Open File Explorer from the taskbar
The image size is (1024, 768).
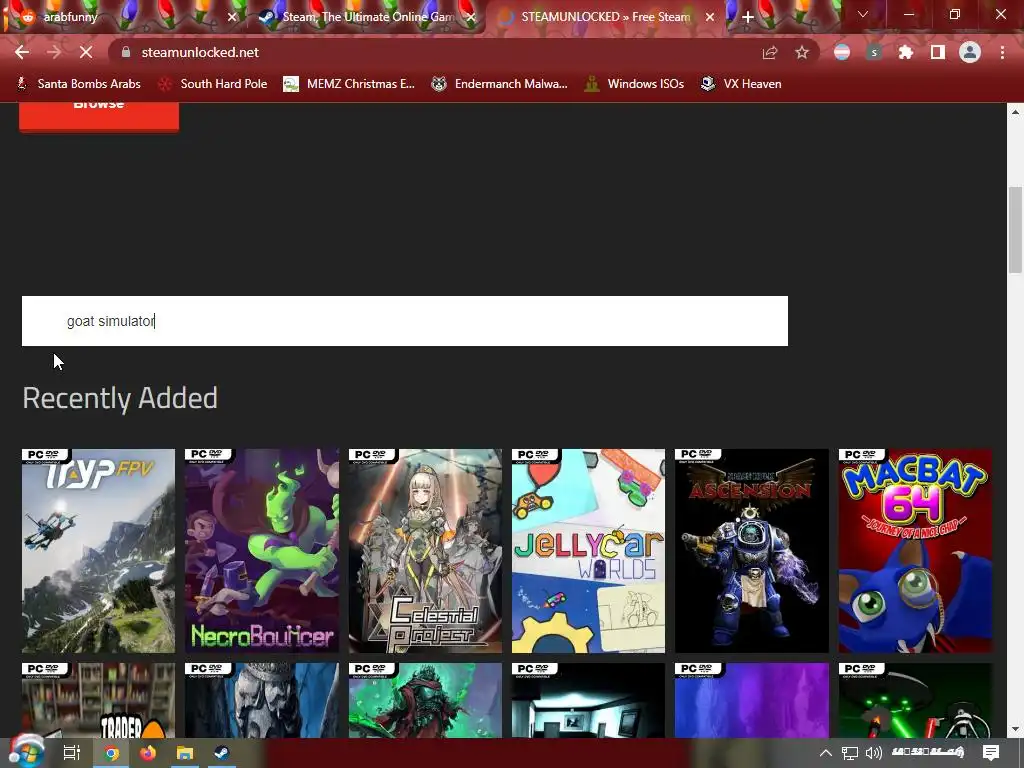click(185, 753)
